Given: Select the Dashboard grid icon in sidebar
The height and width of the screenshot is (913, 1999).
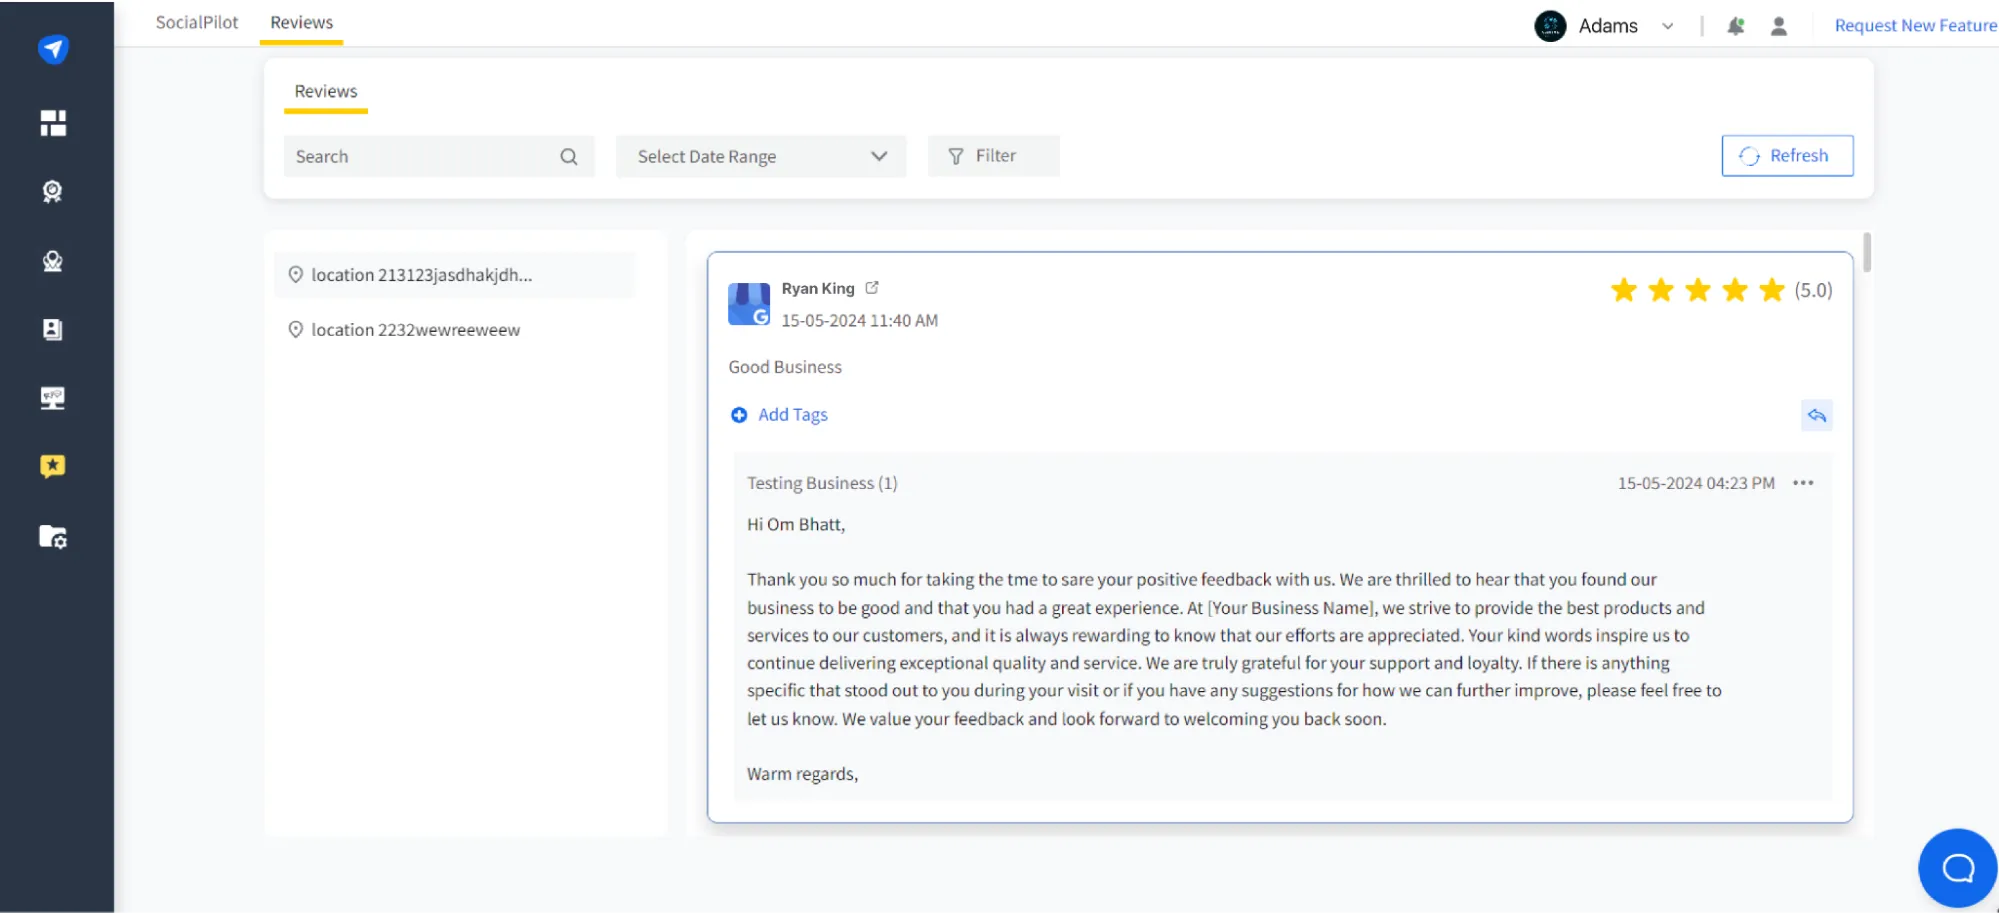Looking at the screenshot, I should coord(54,122).
